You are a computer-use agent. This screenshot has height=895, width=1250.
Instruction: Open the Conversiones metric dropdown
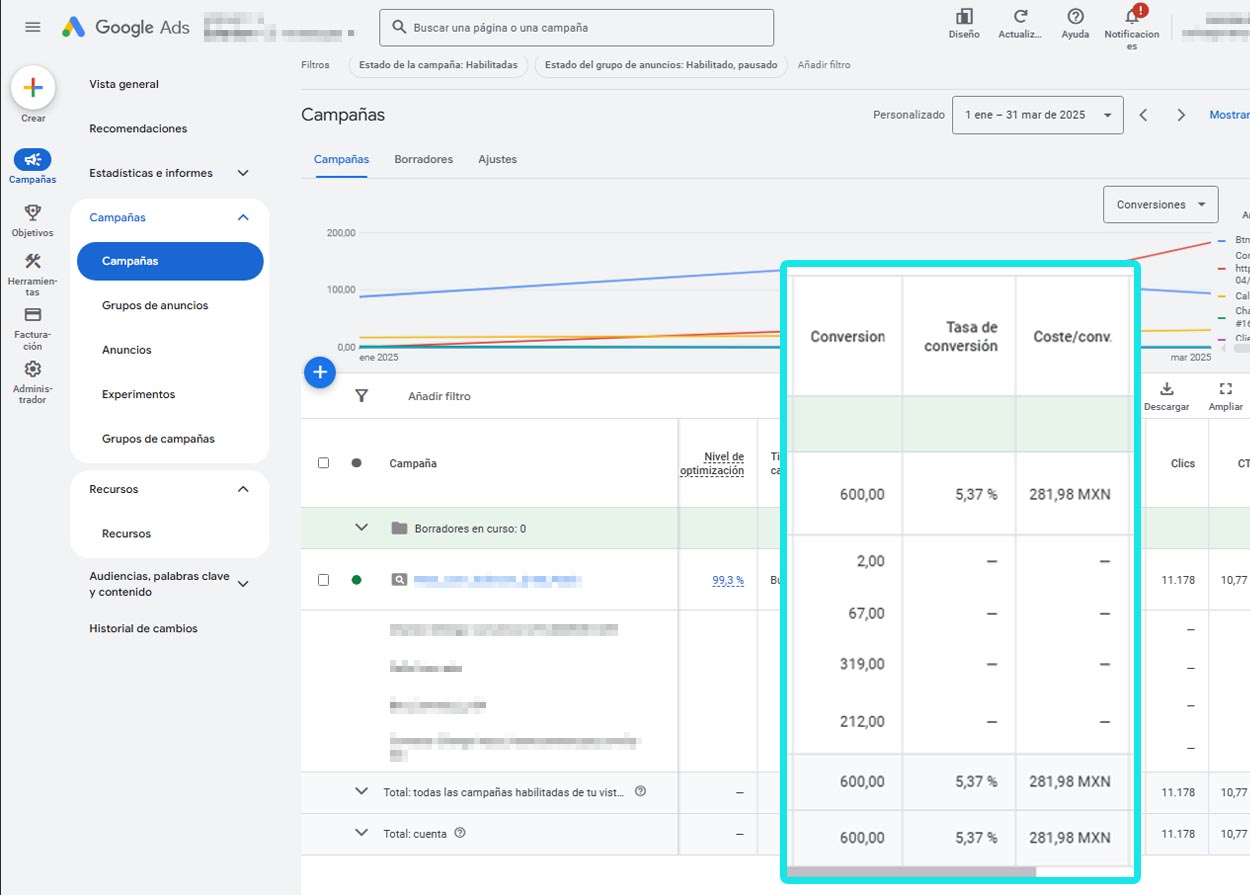[1160, 204]
